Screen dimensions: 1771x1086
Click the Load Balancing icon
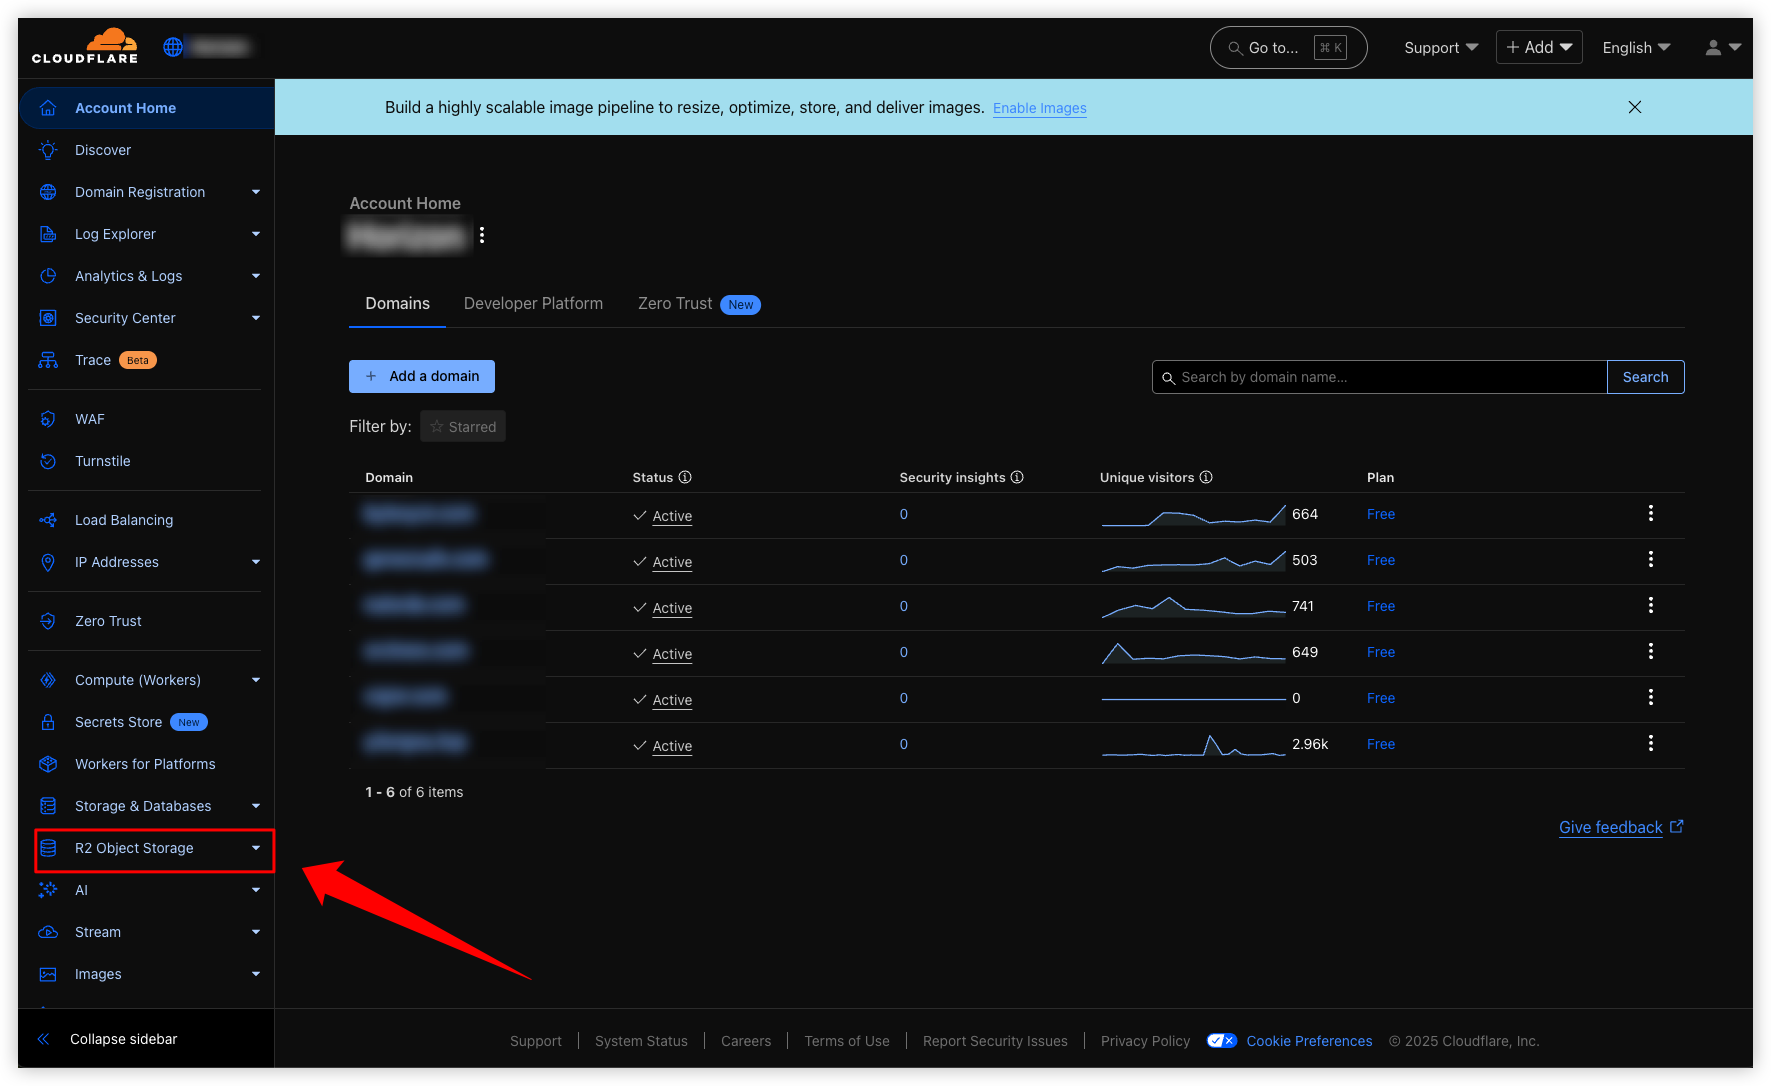[48, 520]
